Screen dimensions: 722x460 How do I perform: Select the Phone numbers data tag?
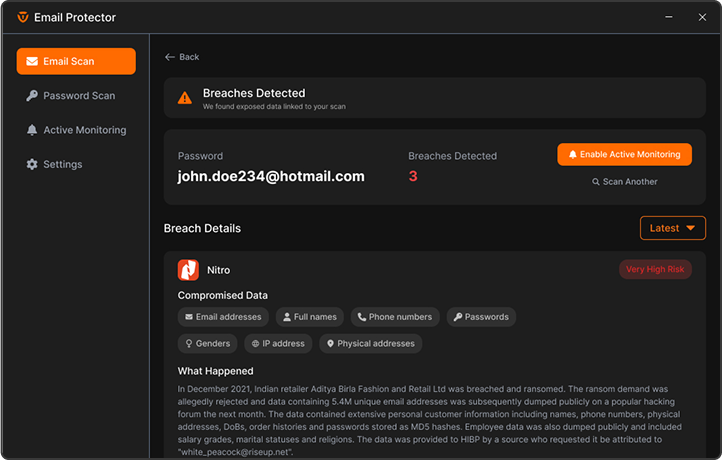[x=394, y=317]
